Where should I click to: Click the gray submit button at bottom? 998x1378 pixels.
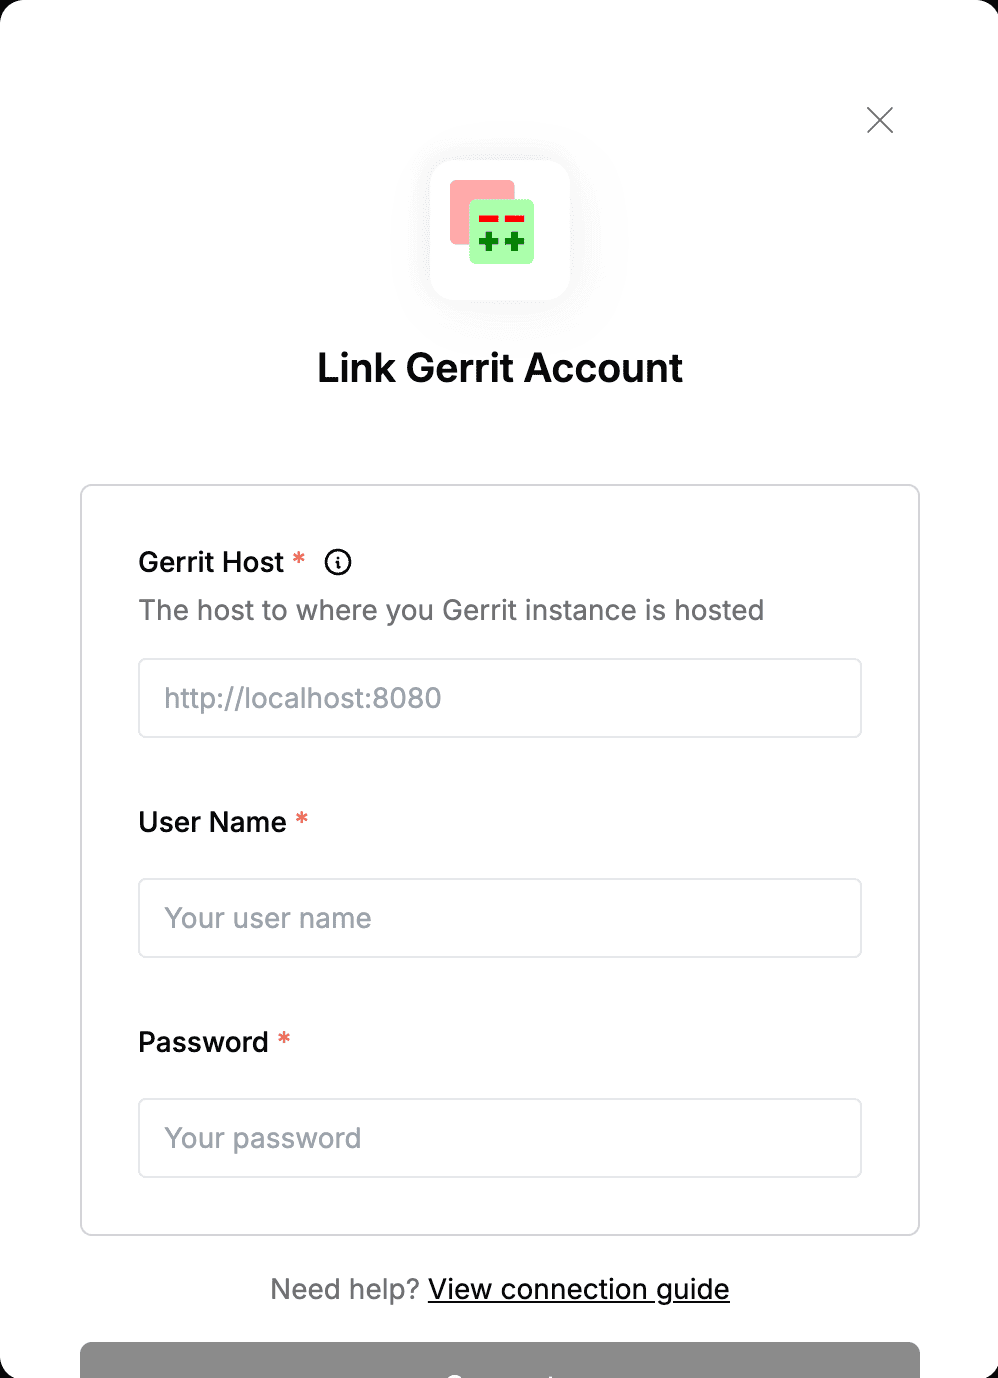(500, 1360)
